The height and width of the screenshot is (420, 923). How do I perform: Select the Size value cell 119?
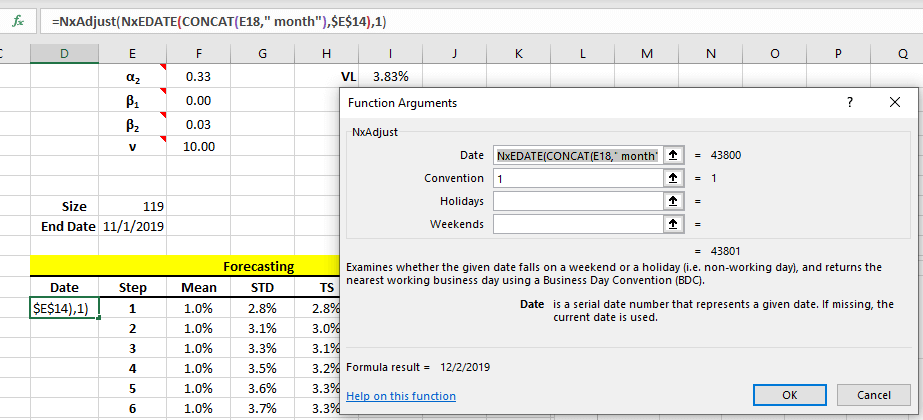(133, 206)
